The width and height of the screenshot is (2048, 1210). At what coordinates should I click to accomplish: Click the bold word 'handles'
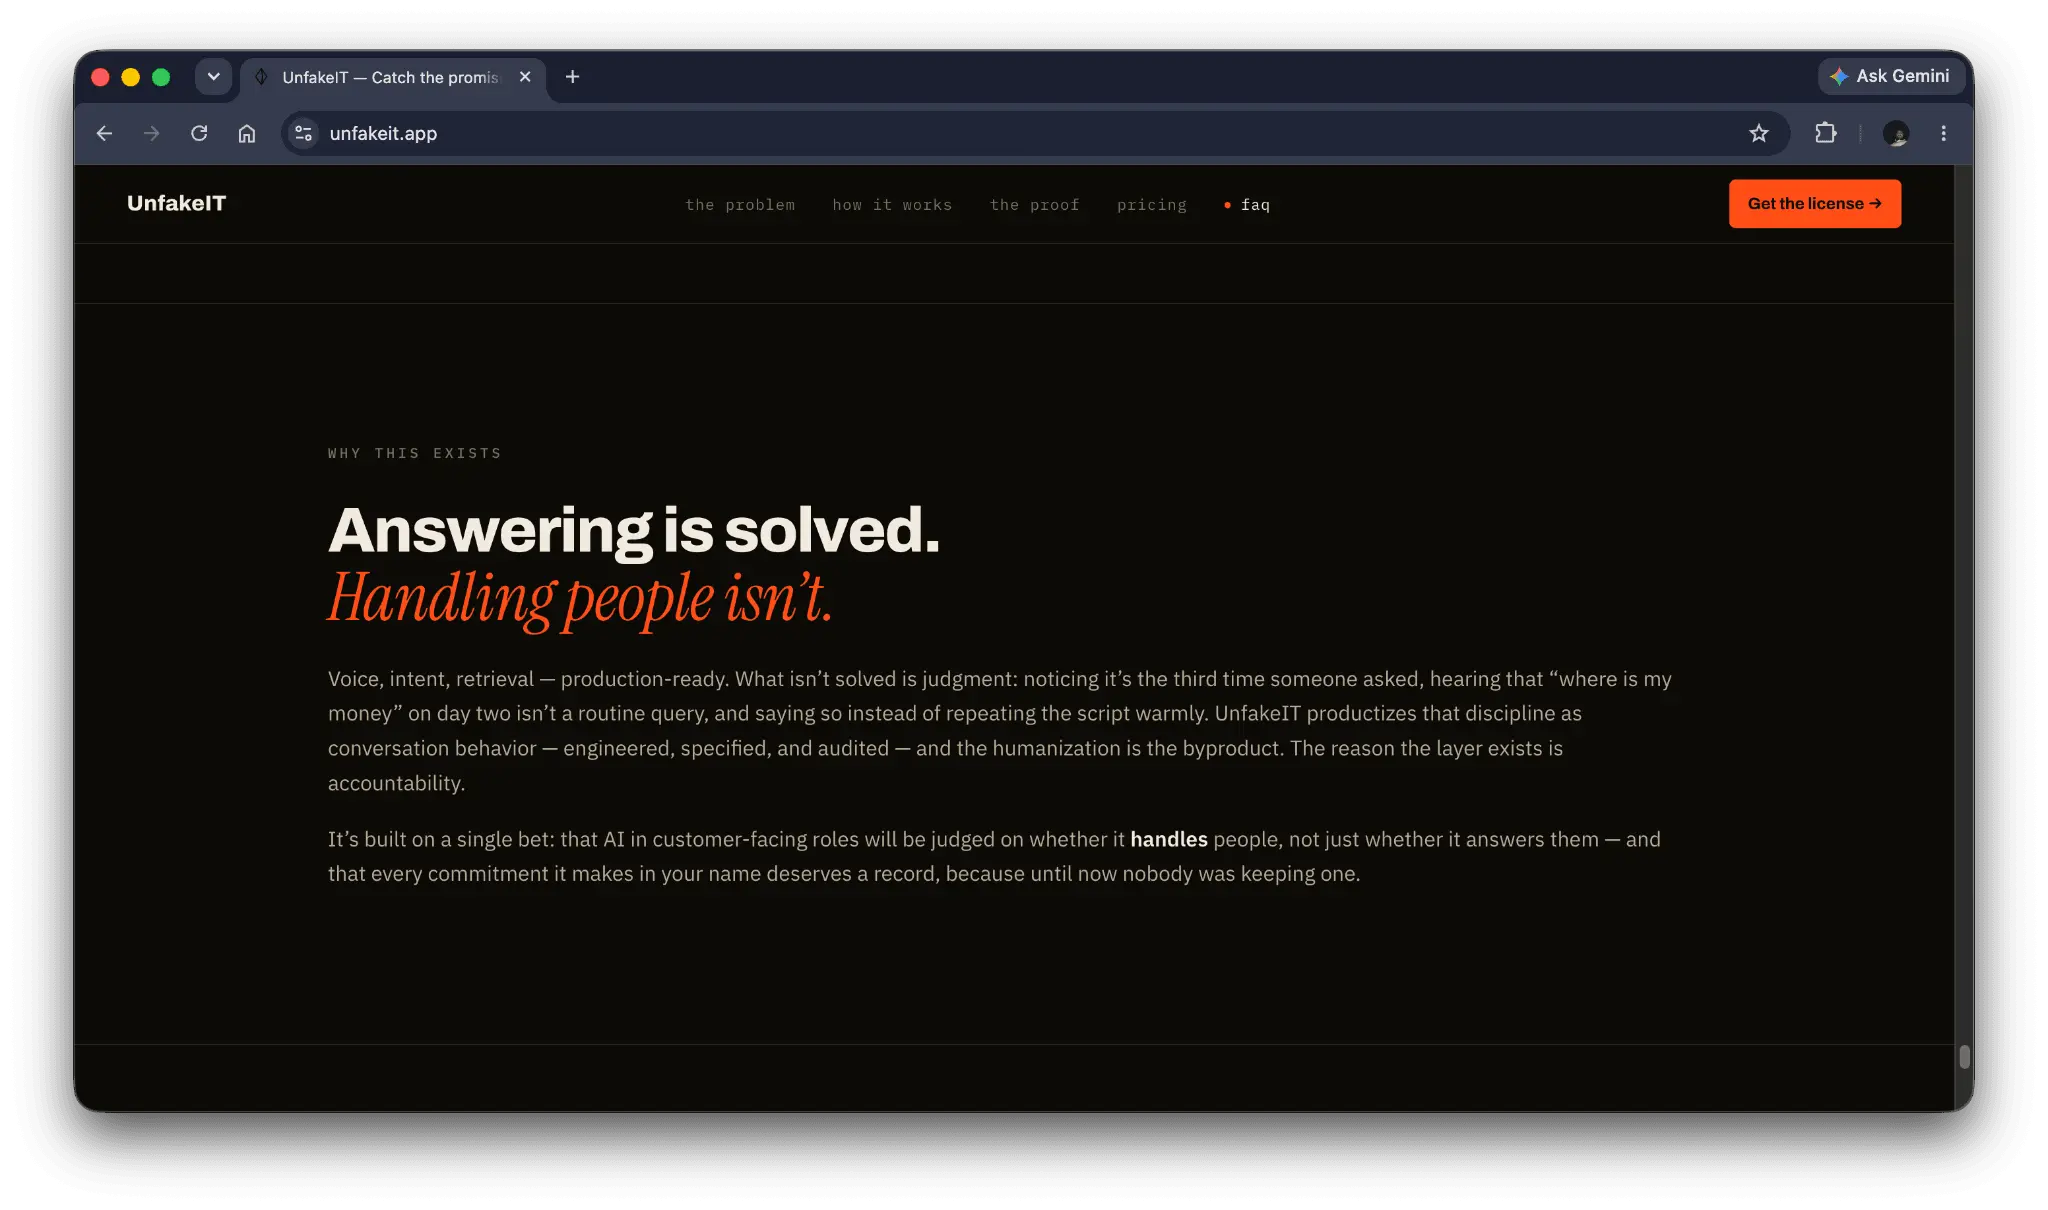pyautogui.click(x=1168, y=839)
